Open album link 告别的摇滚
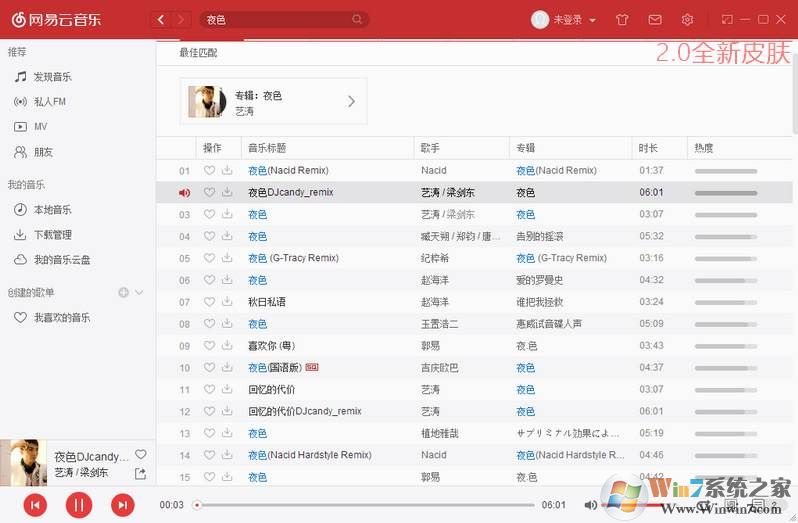Screen dimensions: 798x523 (539, 236)
